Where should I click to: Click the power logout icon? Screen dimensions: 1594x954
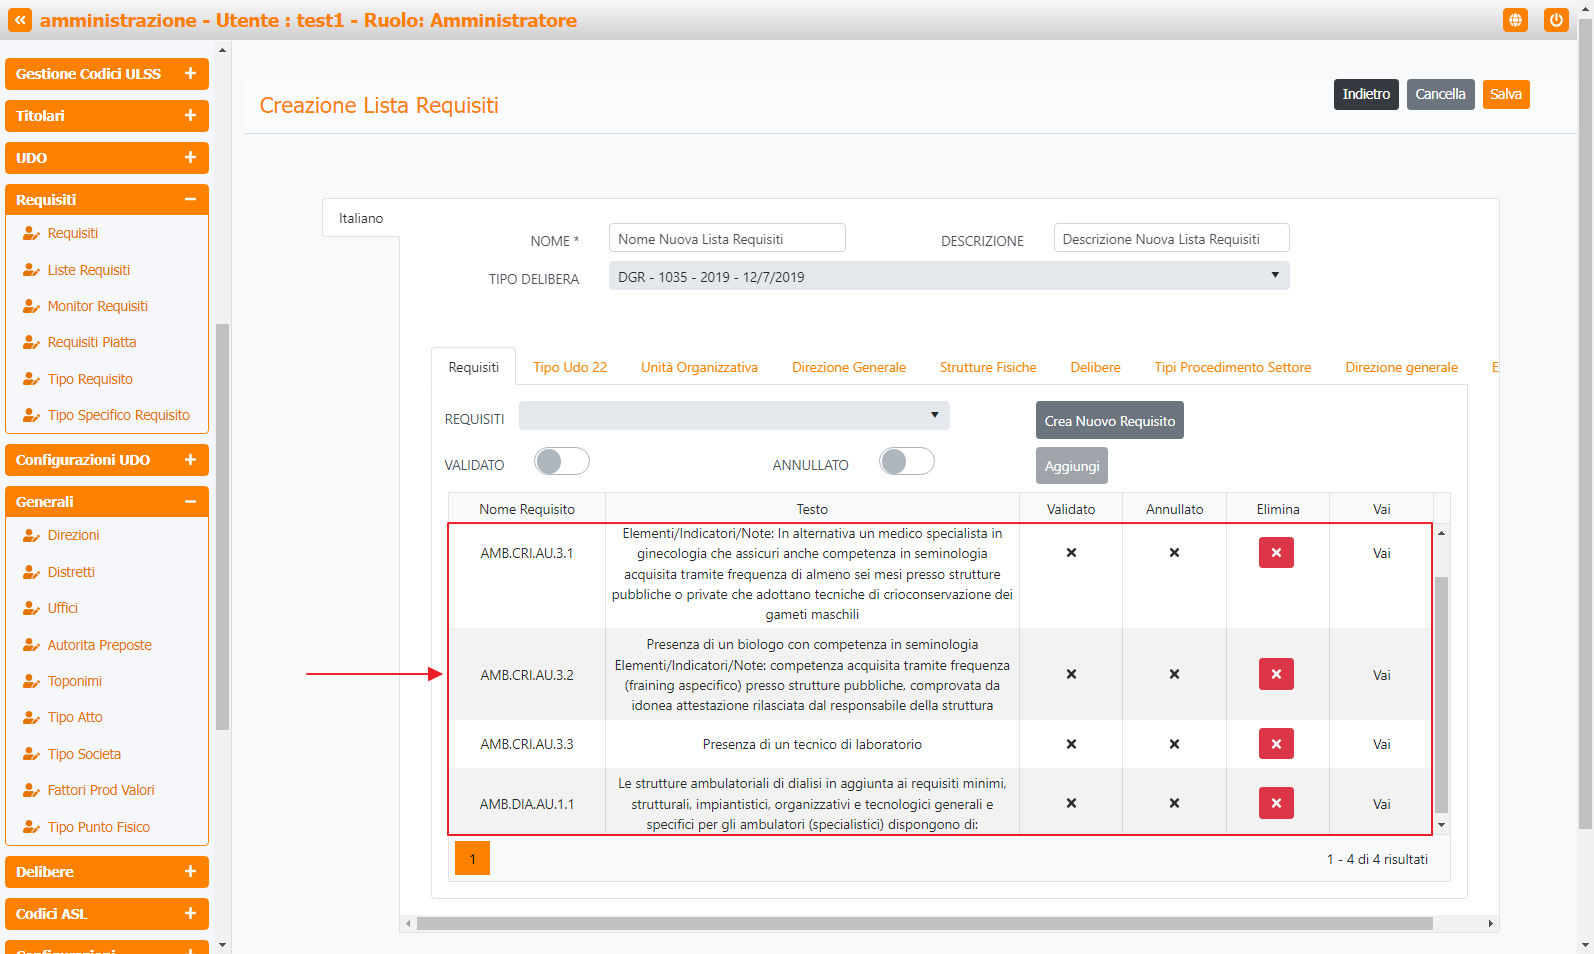click(1556, 20)
